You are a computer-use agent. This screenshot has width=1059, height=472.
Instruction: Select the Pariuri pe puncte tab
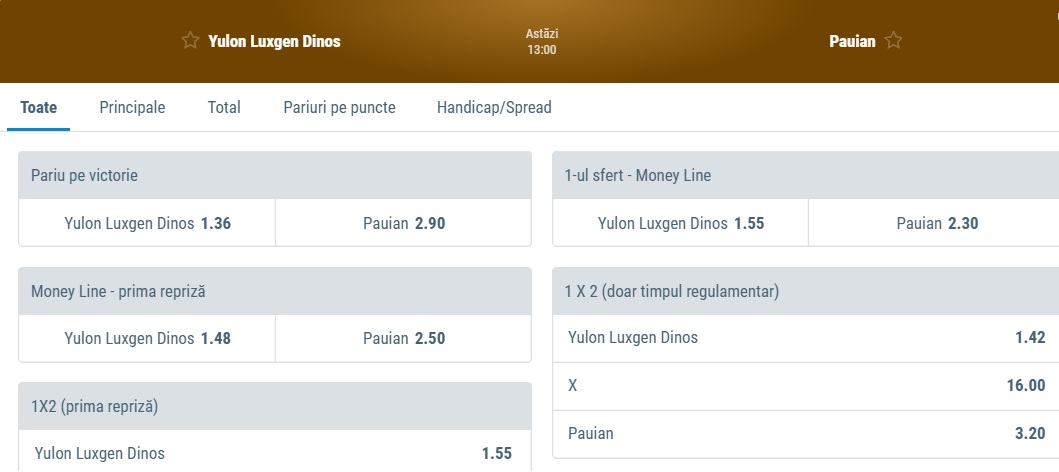339,108
